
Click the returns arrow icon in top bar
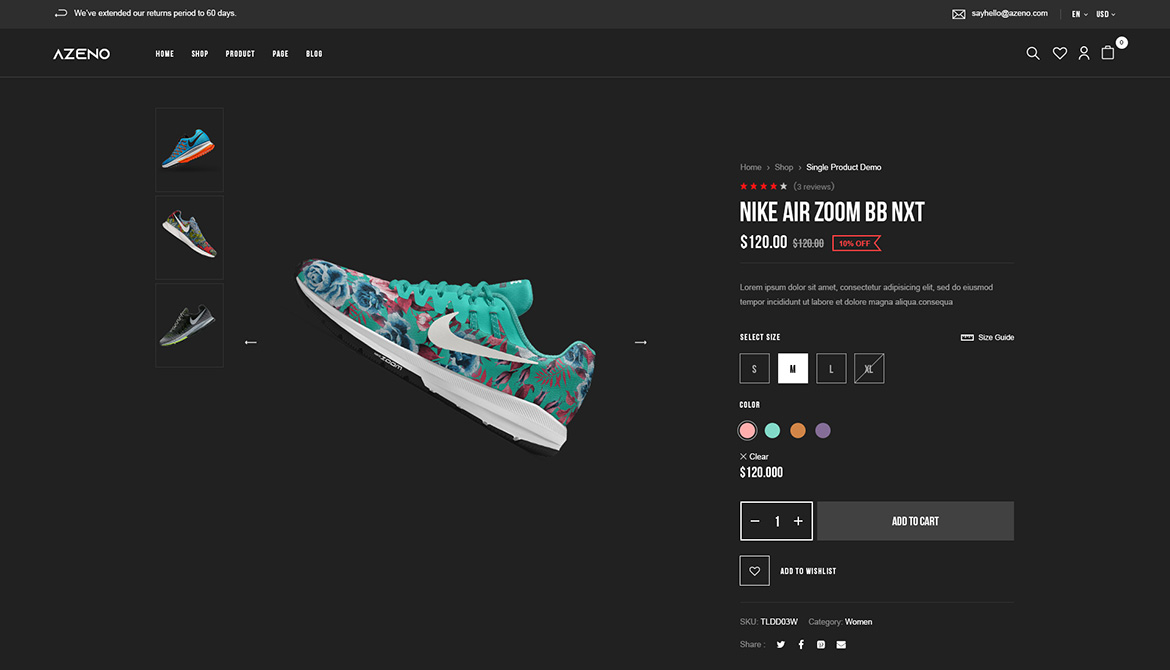coord(61,13)
